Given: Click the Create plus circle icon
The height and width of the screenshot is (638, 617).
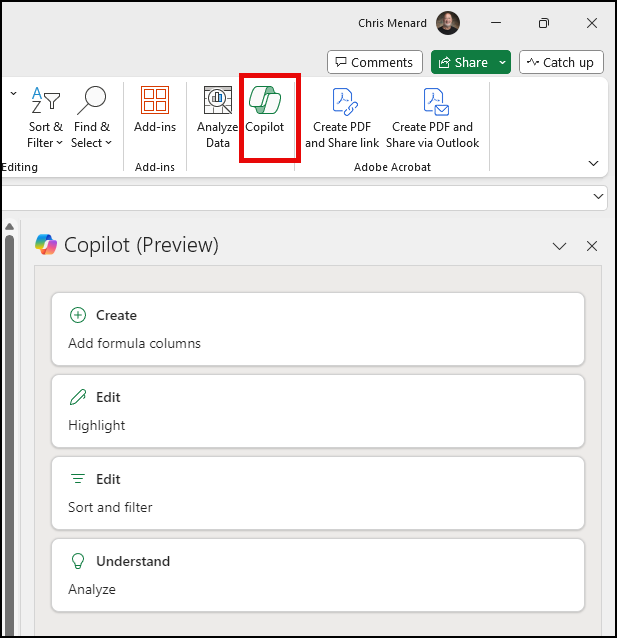Looking at the screenshot, I should coord(78,315).
